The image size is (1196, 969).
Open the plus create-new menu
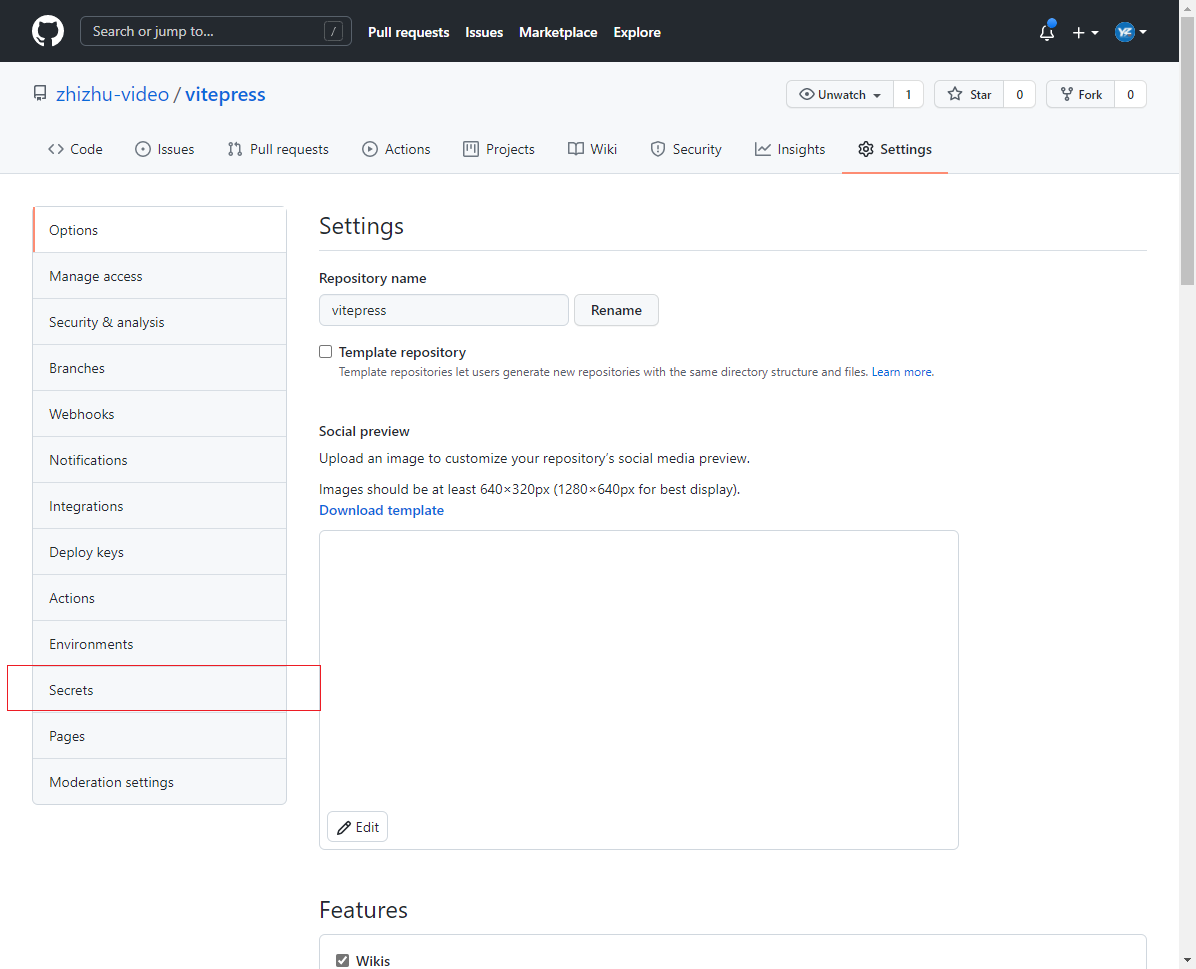point(1085,32)
